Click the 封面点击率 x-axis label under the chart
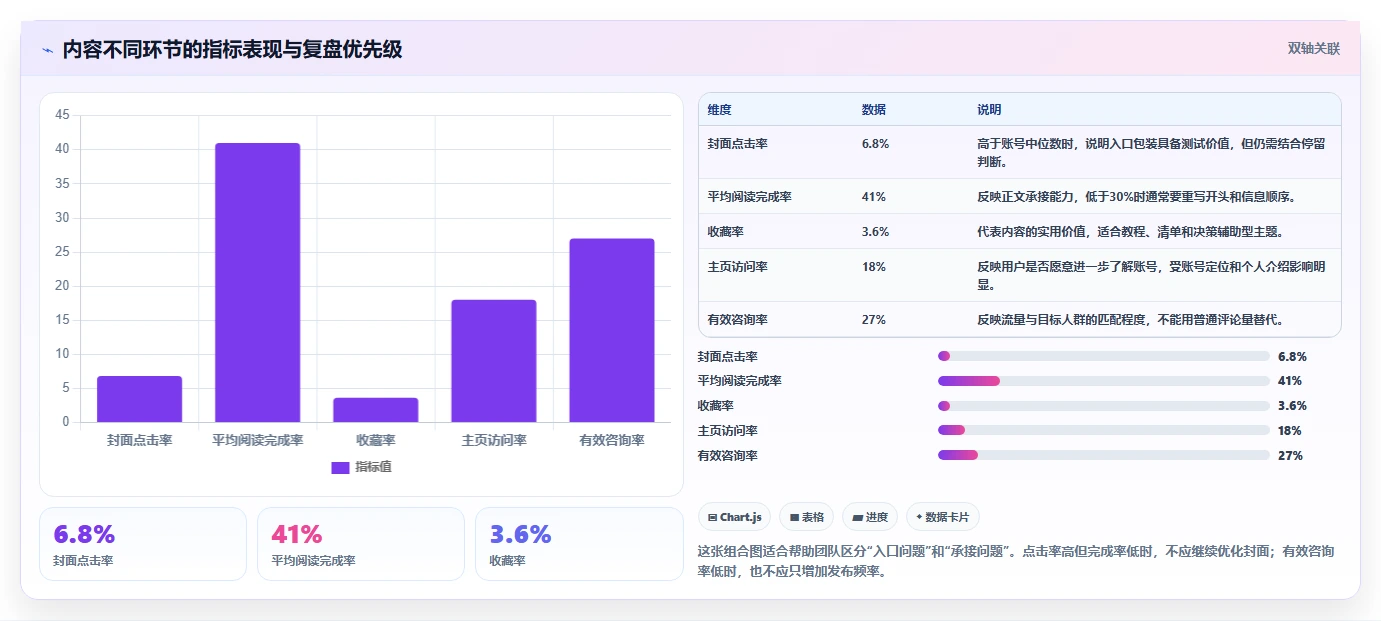1381x621 pixels. tap(140, 440)
